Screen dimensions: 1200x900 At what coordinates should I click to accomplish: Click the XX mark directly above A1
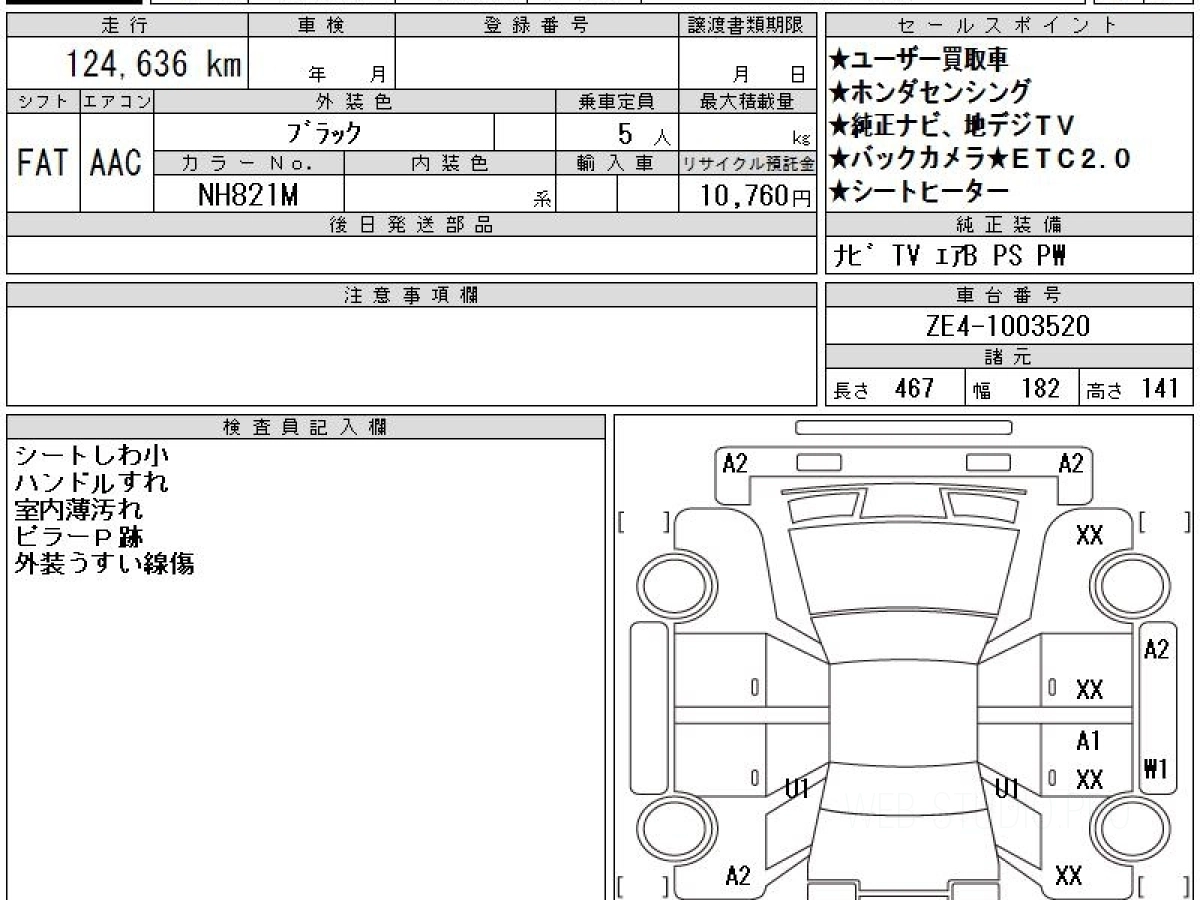[x=1089, y=689]
